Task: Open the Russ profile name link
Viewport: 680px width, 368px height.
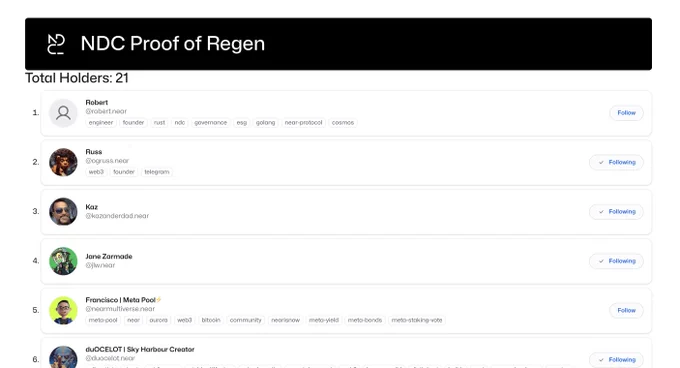Action: click(94, 152)
